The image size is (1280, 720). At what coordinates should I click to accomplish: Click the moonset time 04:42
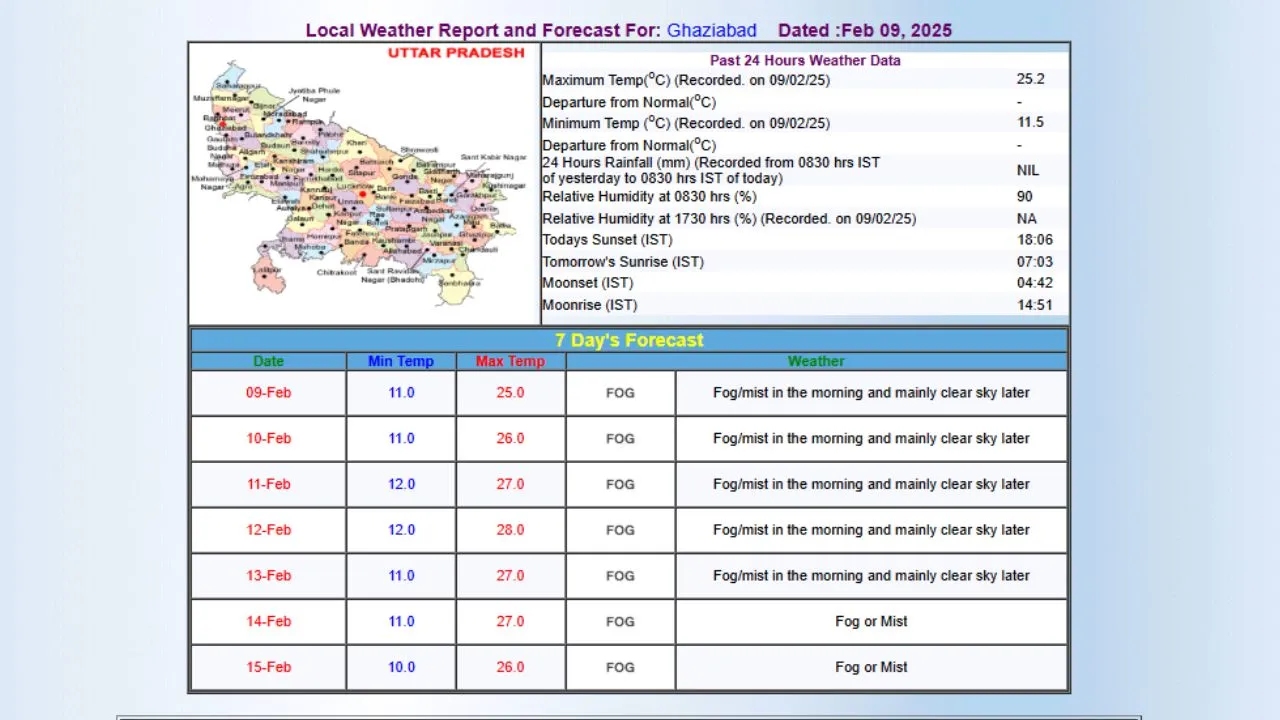point(1035,283)
